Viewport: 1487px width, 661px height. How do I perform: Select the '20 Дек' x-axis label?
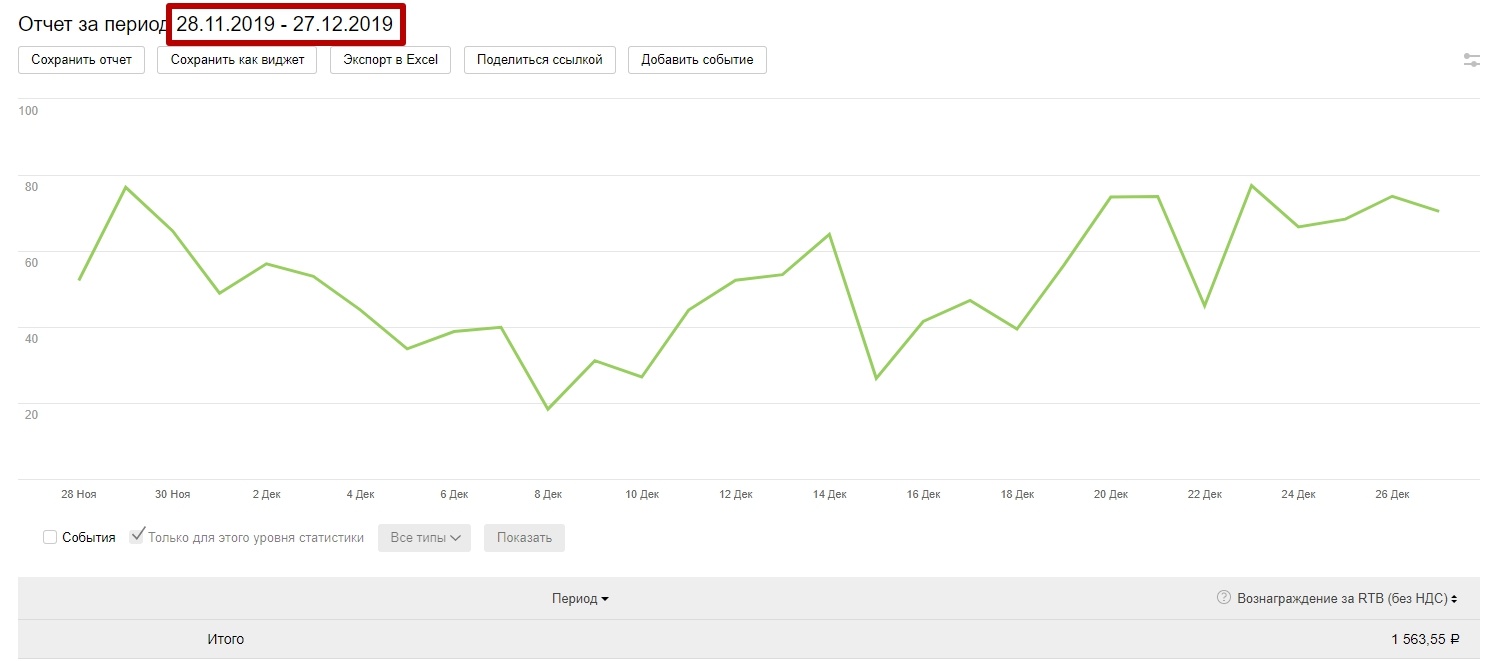tap(1110, 494)
